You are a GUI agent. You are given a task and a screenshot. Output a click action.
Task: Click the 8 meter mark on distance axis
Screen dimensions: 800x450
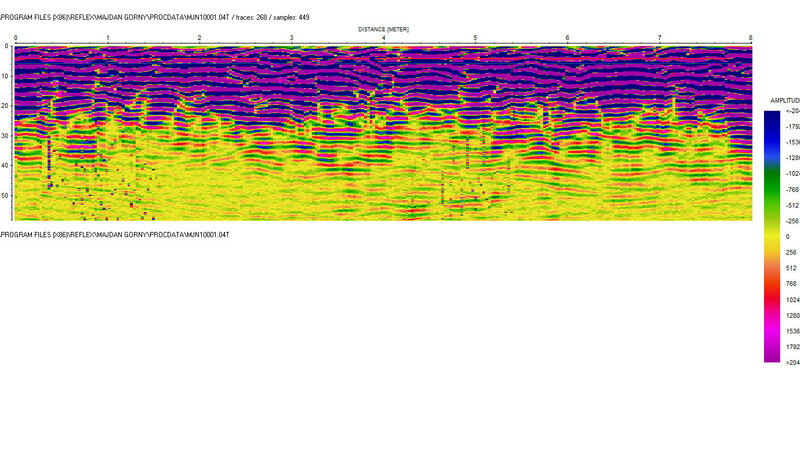coord(750,38)
